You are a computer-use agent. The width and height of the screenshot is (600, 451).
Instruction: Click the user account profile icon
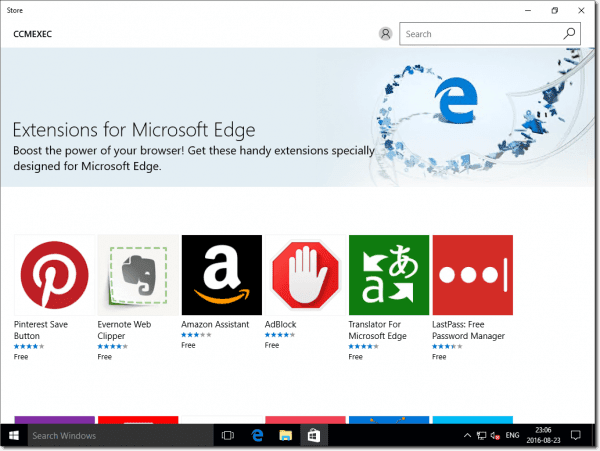(385, 34)
